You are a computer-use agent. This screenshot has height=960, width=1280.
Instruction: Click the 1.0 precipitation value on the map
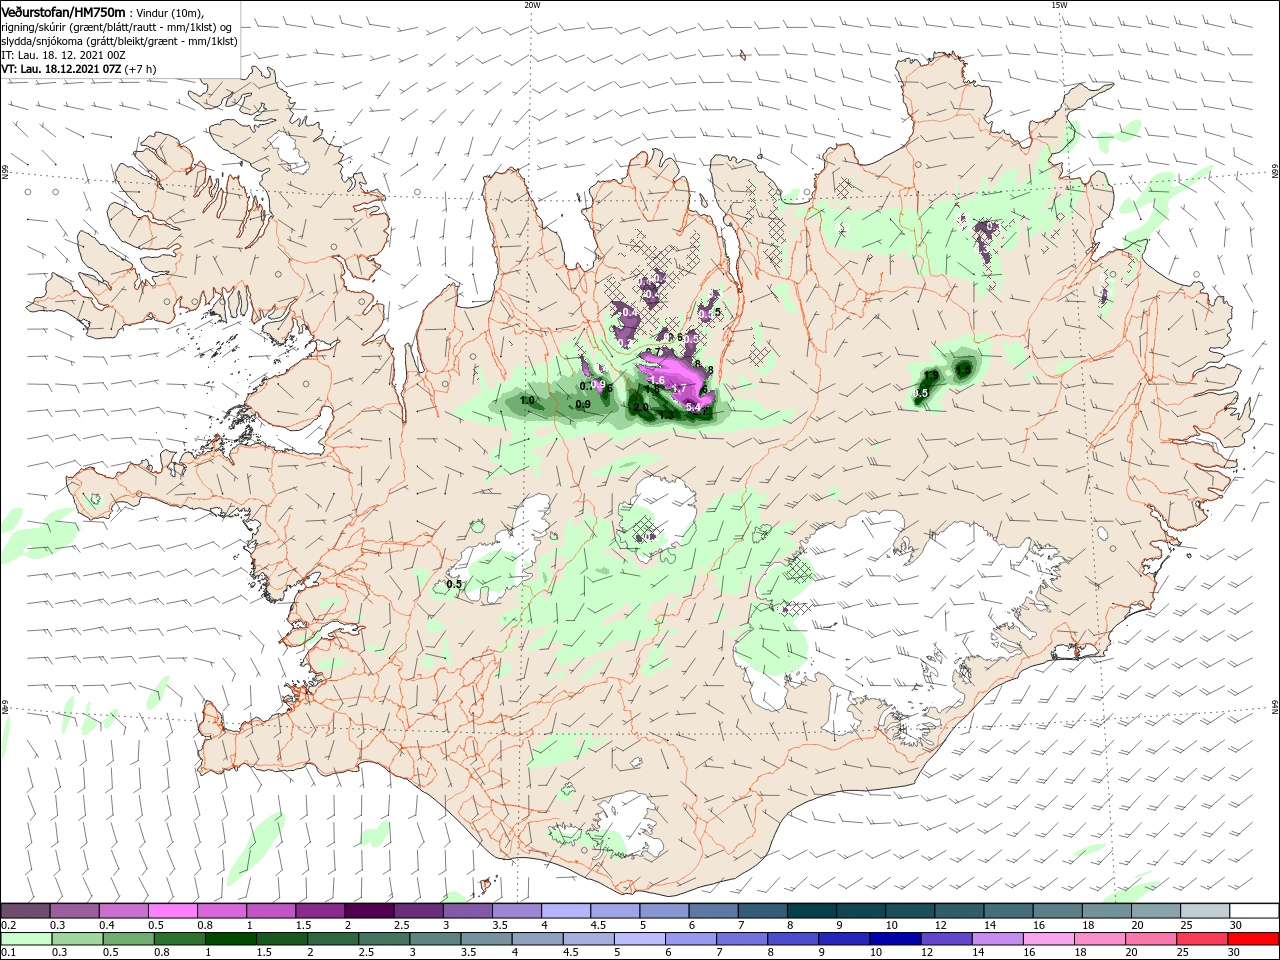tap(527, 401)
